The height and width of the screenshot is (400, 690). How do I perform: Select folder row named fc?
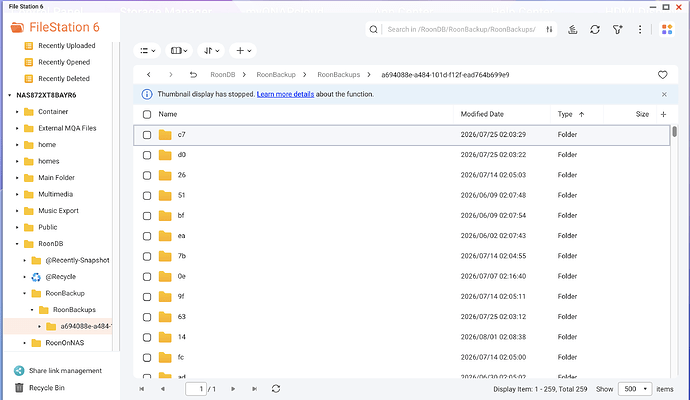401,357
